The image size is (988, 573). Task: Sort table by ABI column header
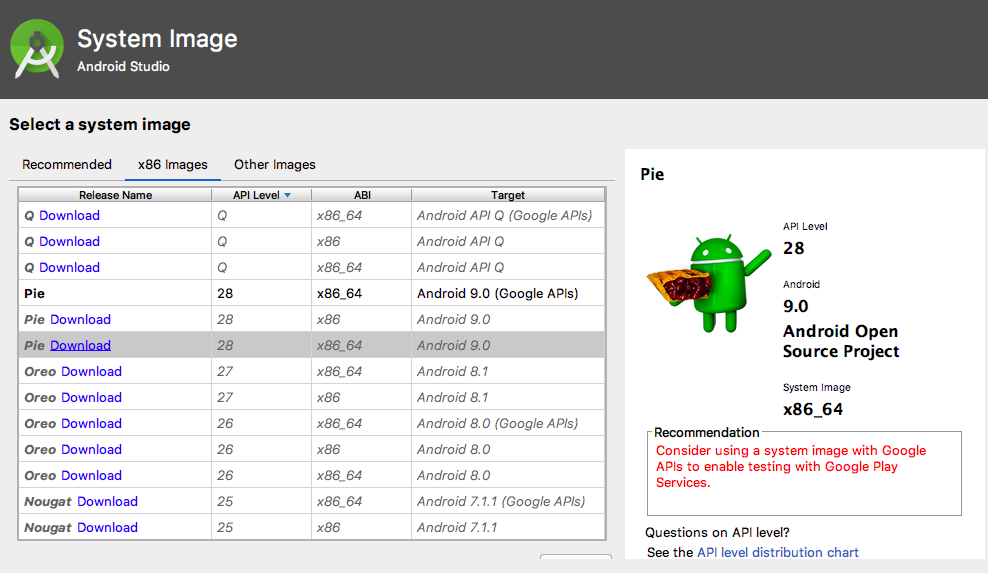(x=362, y=195)
